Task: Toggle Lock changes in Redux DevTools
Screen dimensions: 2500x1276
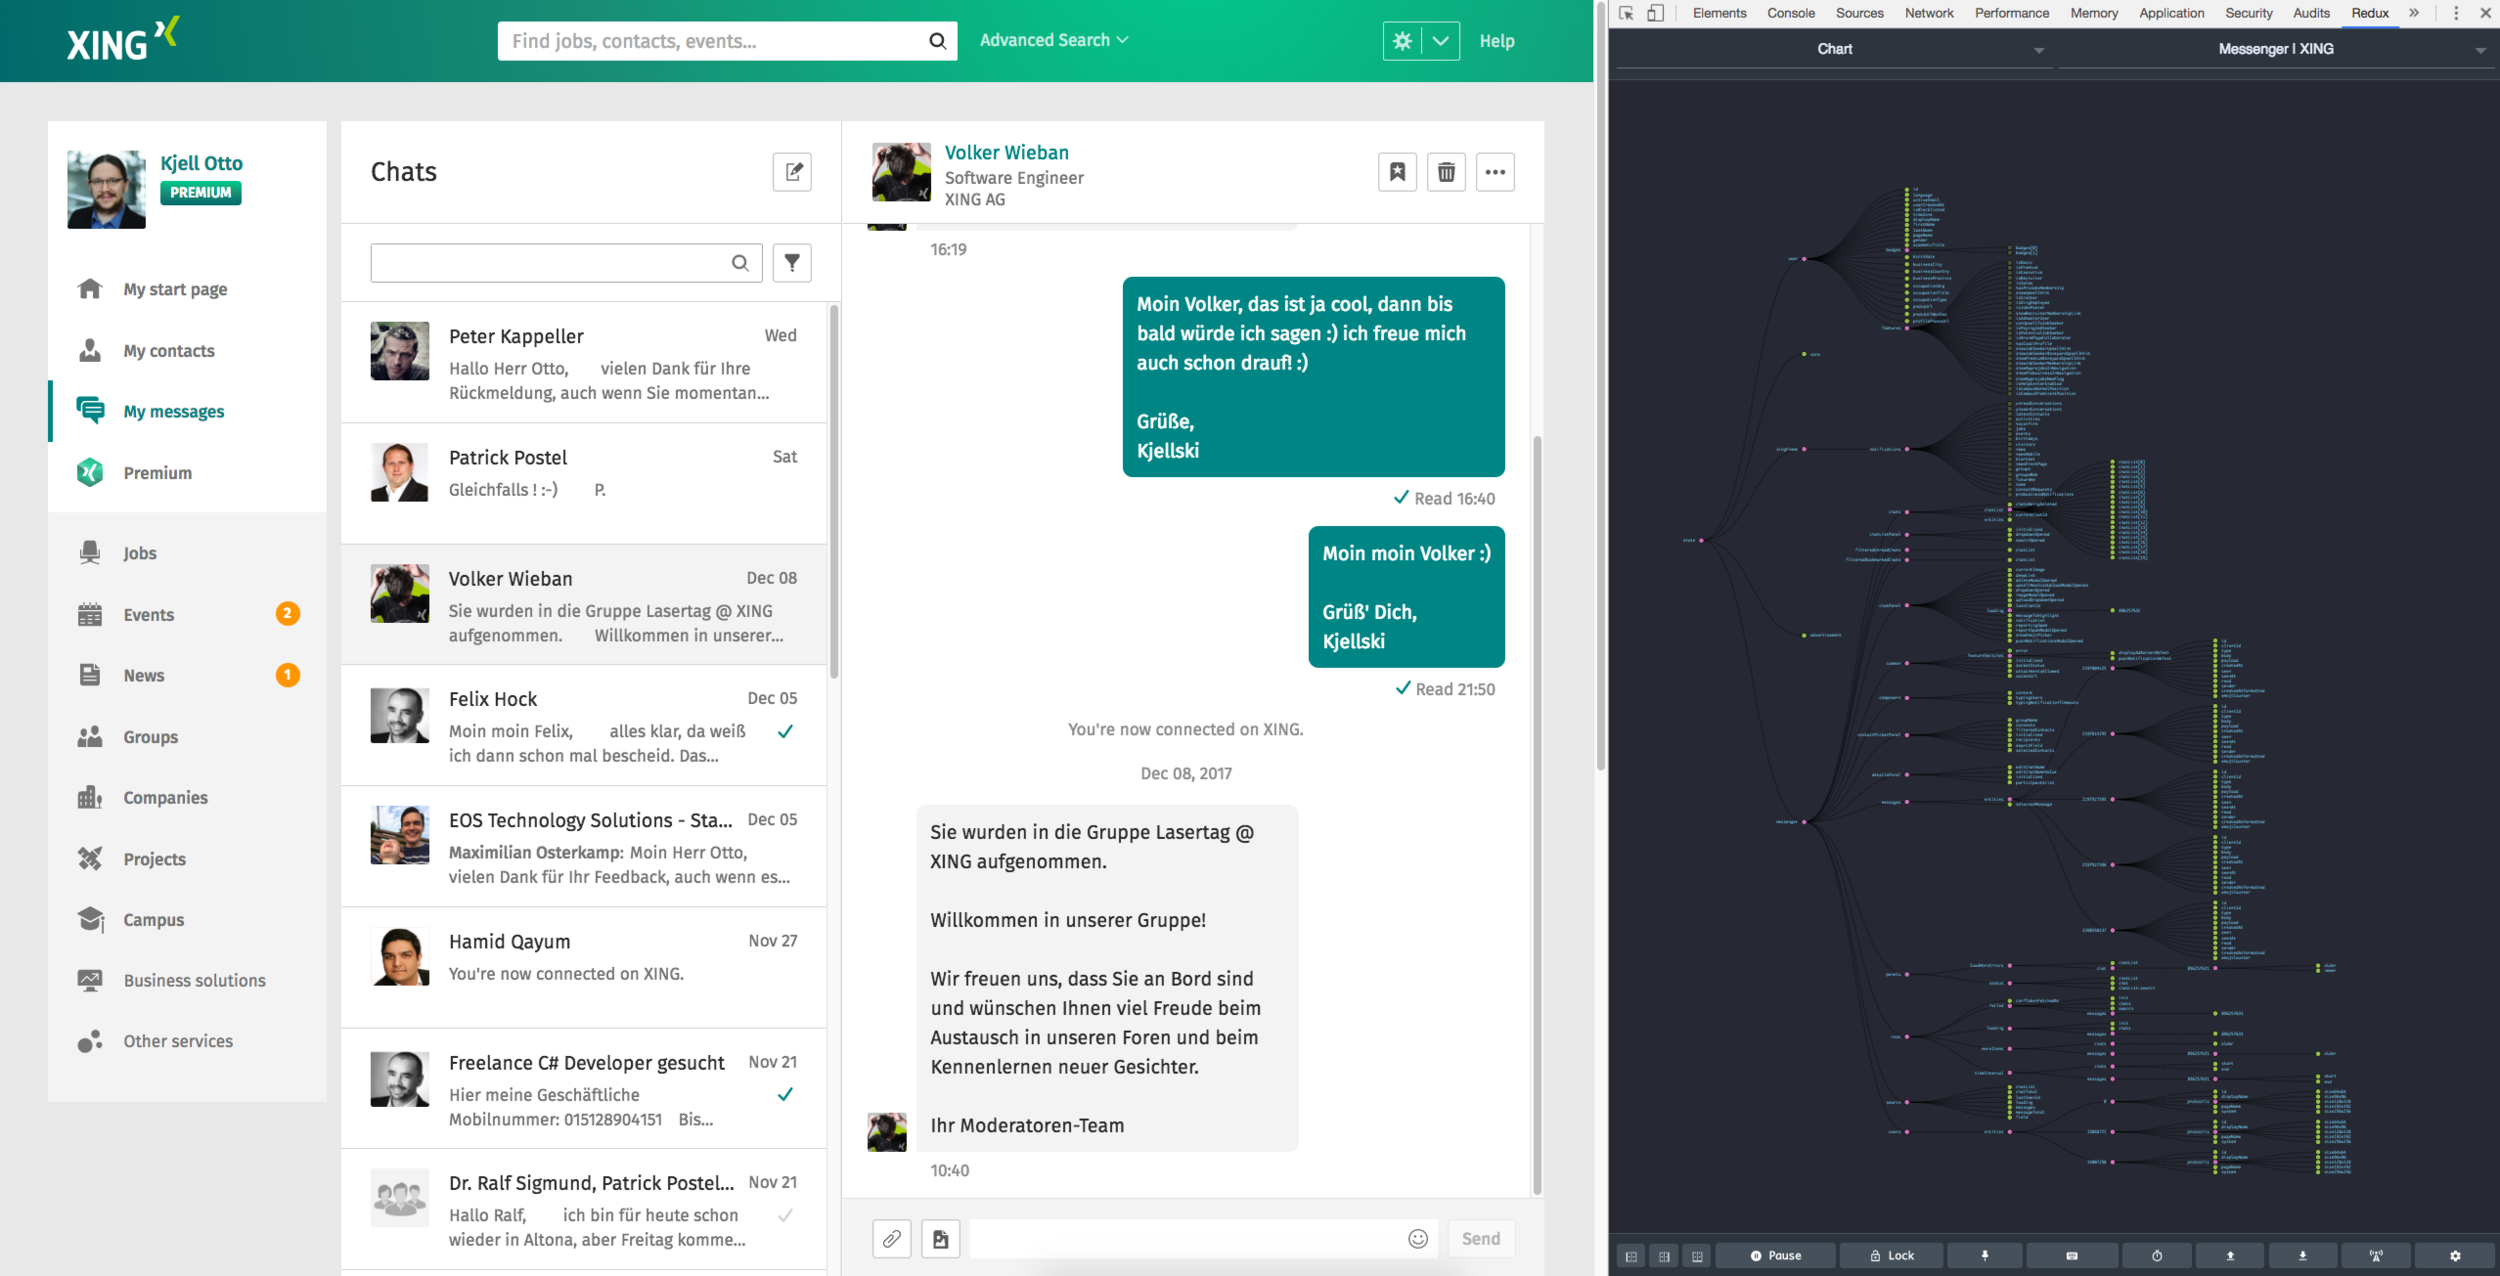Action: (1891, 1256)
